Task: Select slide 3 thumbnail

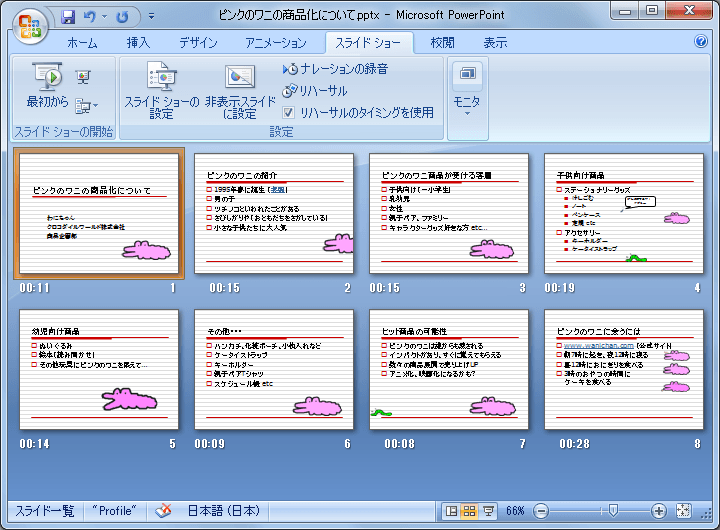Action: [449, 214]
